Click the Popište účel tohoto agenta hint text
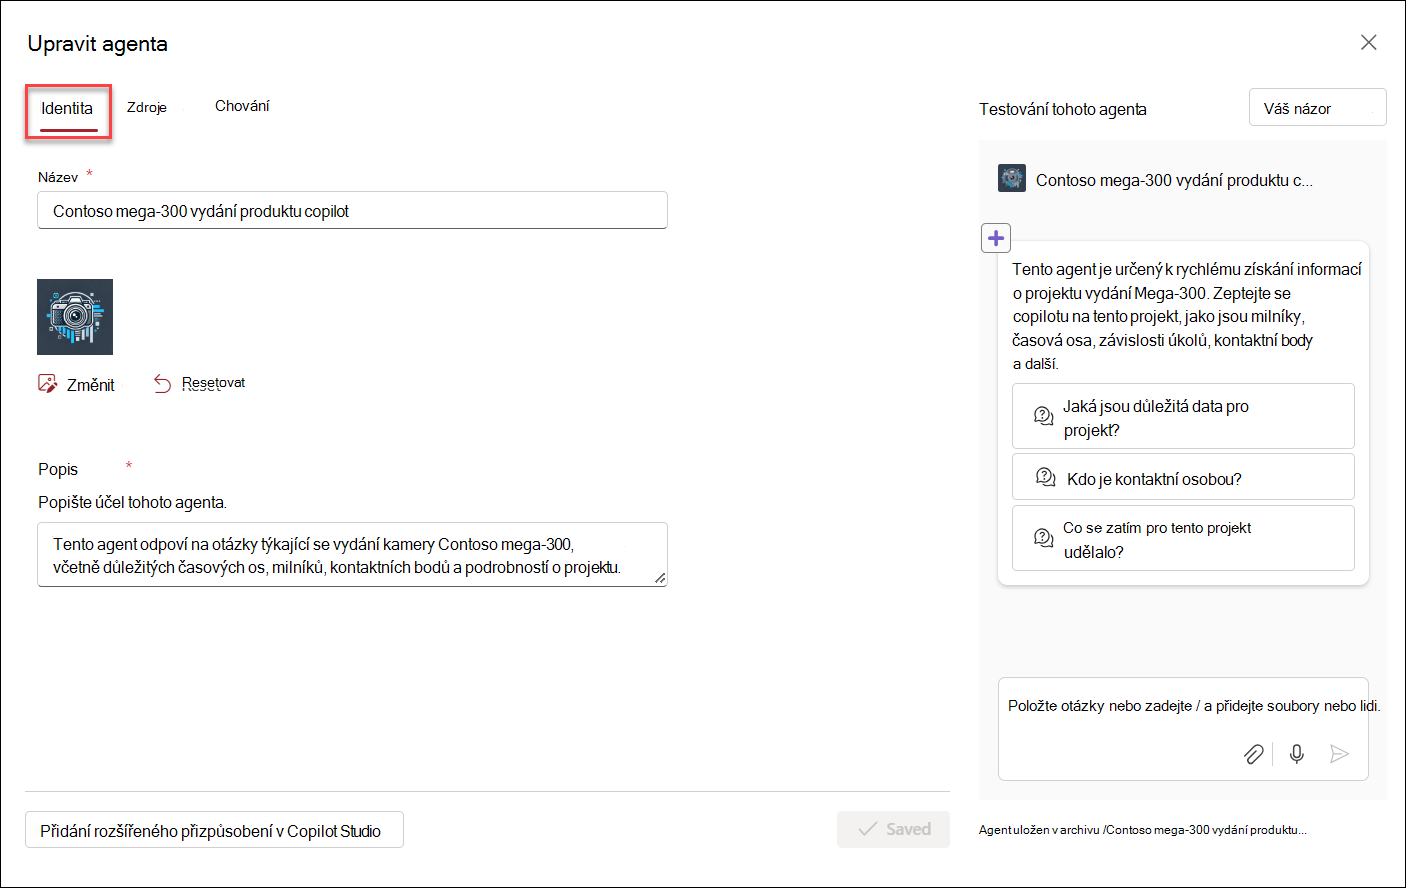1406x888 pixels. (132, 502)
